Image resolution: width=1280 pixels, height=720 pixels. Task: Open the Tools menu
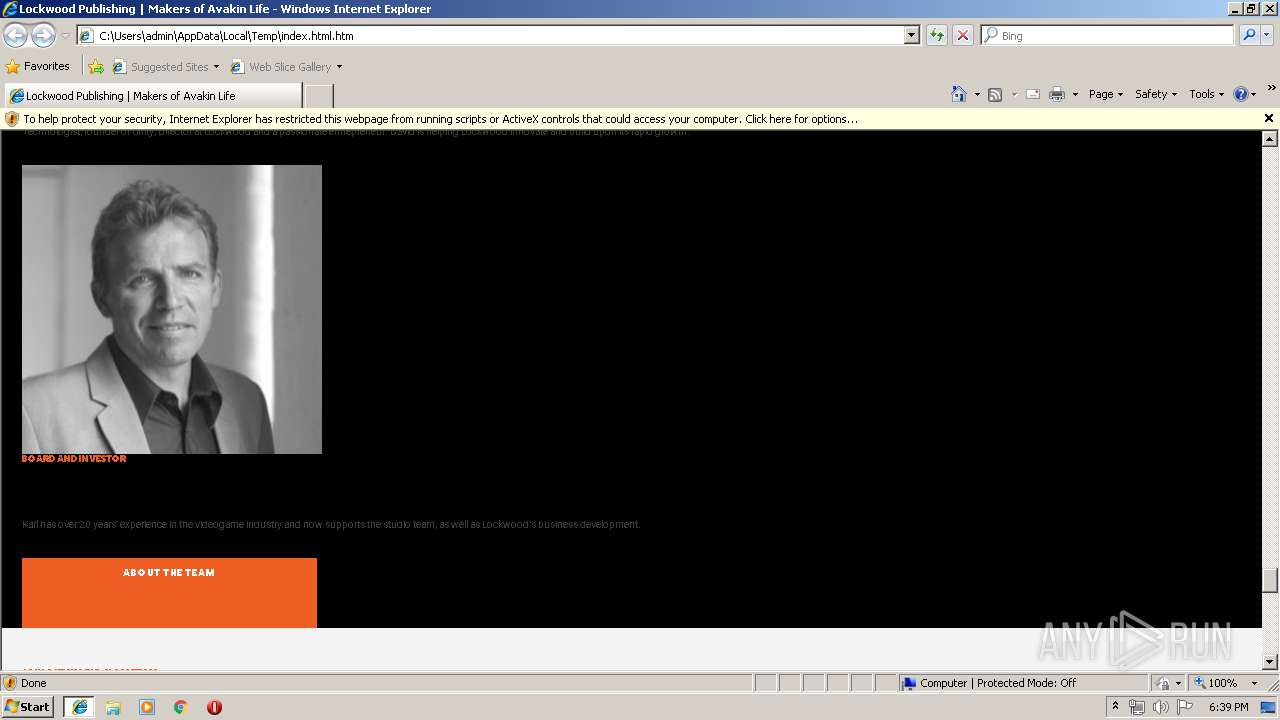(x=1206, y=94)
